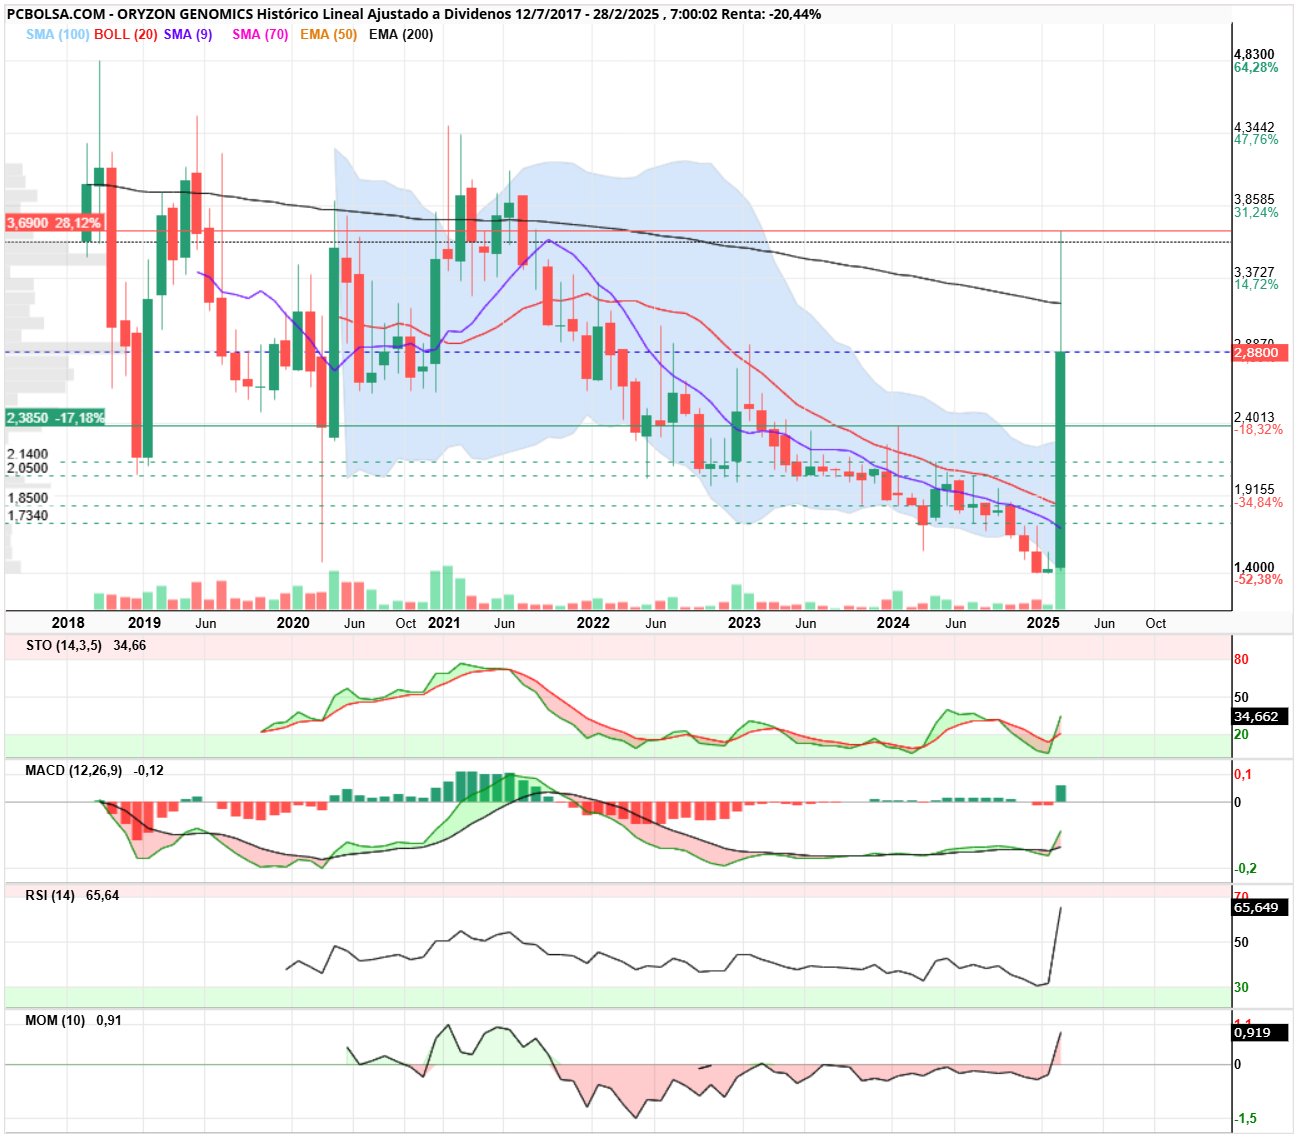
Task: Click the MACD (12,26,9) indicator title
Action: click(x=74, y=770)
